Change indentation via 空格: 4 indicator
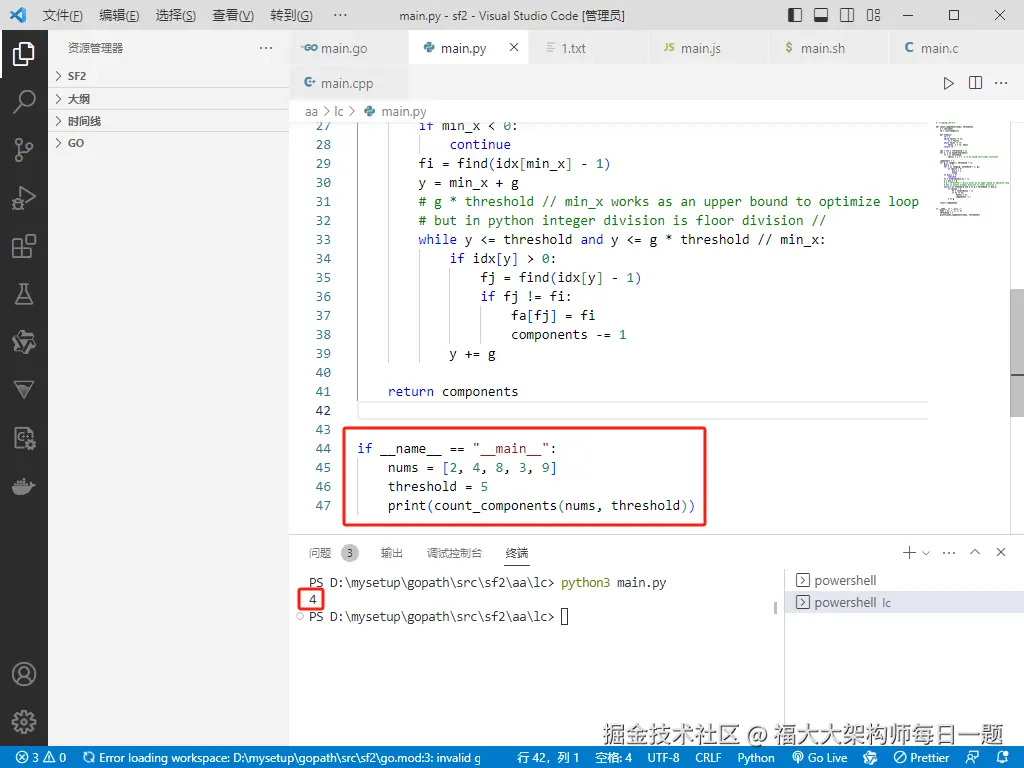1024x768 pixels. click(x=613, y=758)
